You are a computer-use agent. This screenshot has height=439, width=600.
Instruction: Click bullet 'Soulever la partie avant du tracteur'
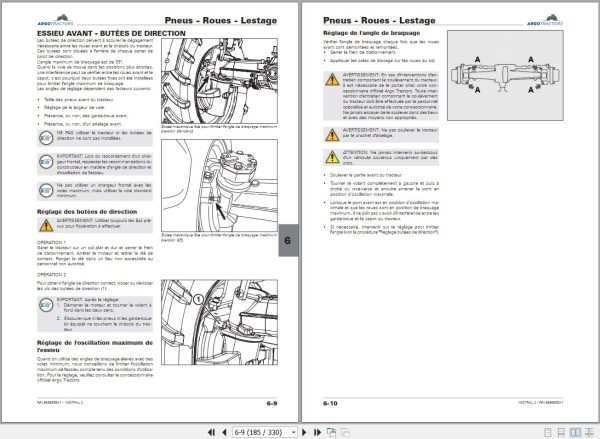pyautogui.click(x=365, y=175)
